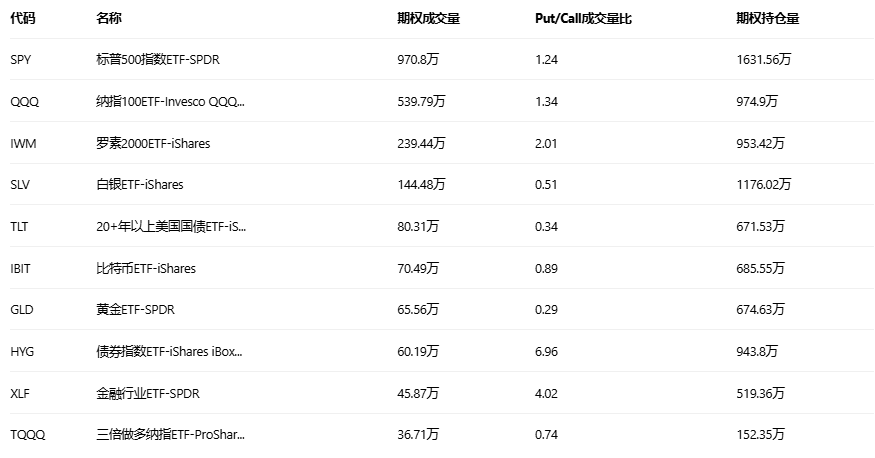Select 三倍做多纳指ETF-ProShar name entry

(170, 435)
